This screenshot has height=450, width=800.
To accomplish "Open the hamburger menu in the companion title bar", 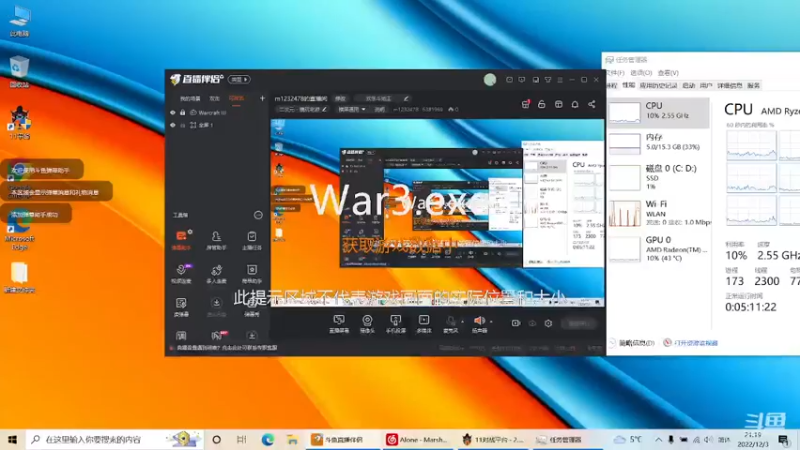I will [x=560, y=80].
